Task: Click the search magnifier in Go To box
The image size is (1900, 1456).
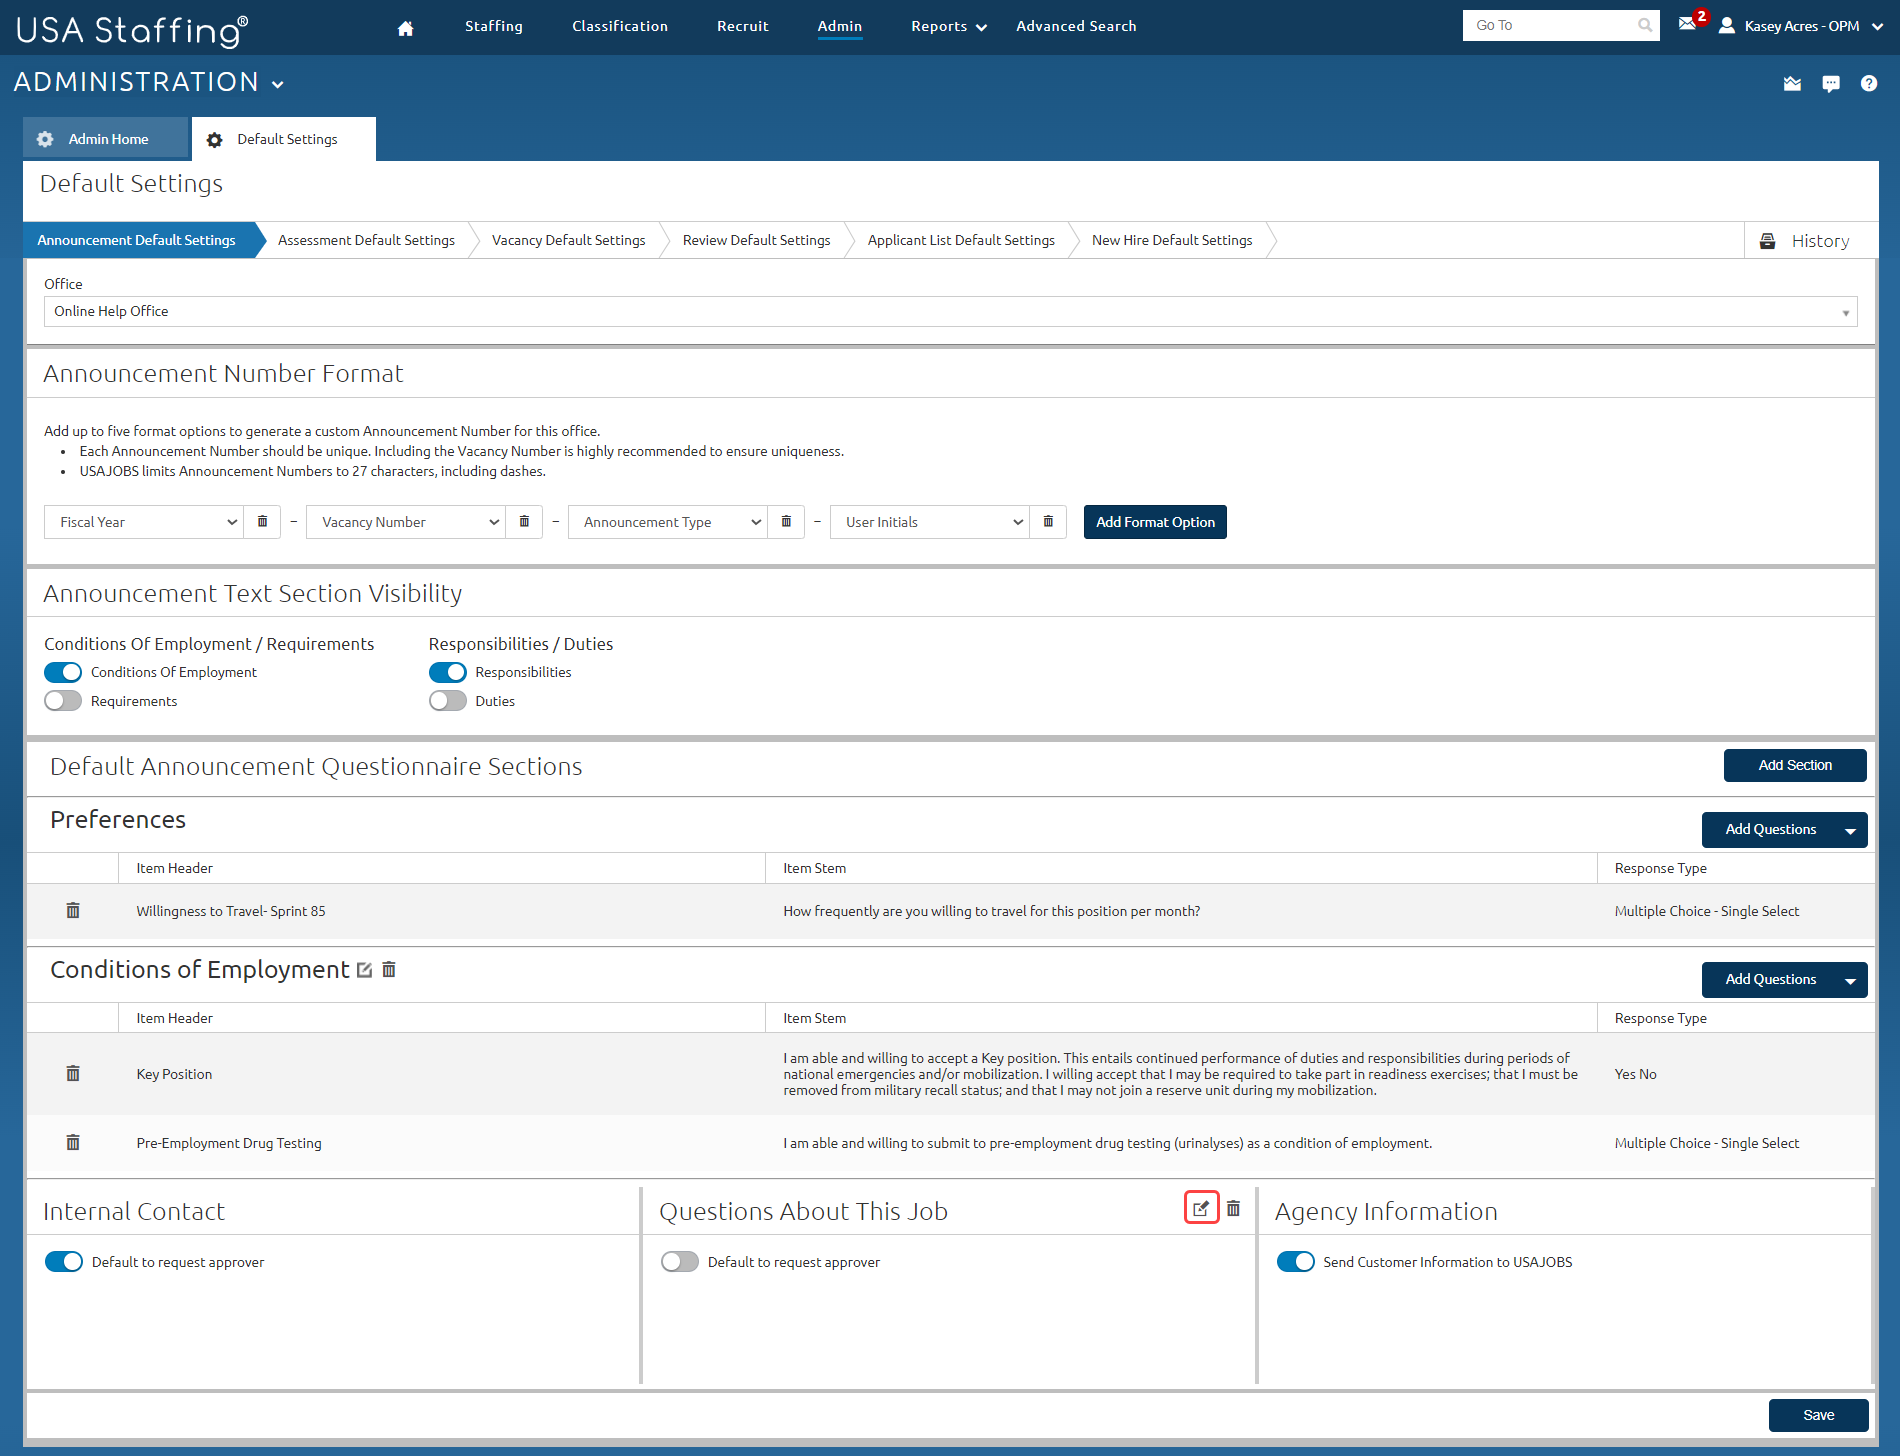Action: pyautogui.click(x=1645, y=26)
